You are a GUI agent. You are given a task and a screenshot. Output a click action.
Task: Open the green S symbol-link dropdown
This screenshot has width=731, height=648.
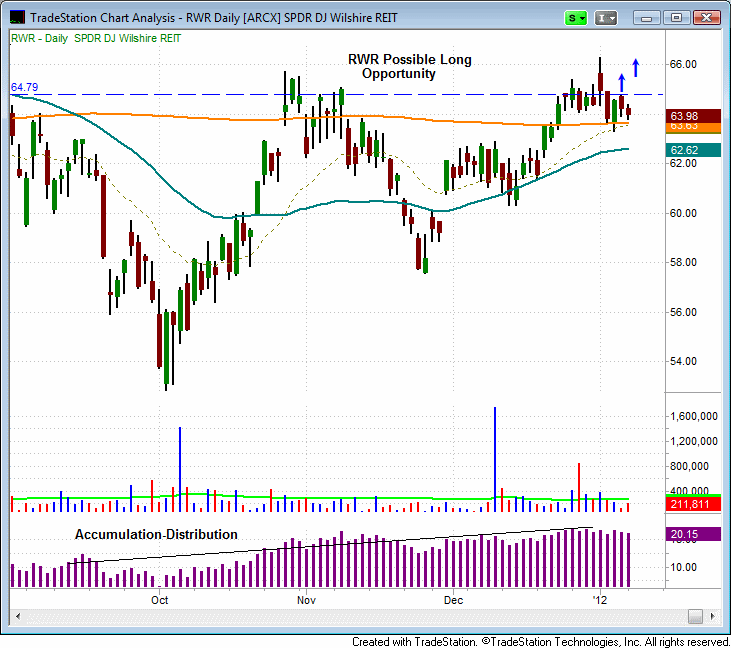coord(576,18)
